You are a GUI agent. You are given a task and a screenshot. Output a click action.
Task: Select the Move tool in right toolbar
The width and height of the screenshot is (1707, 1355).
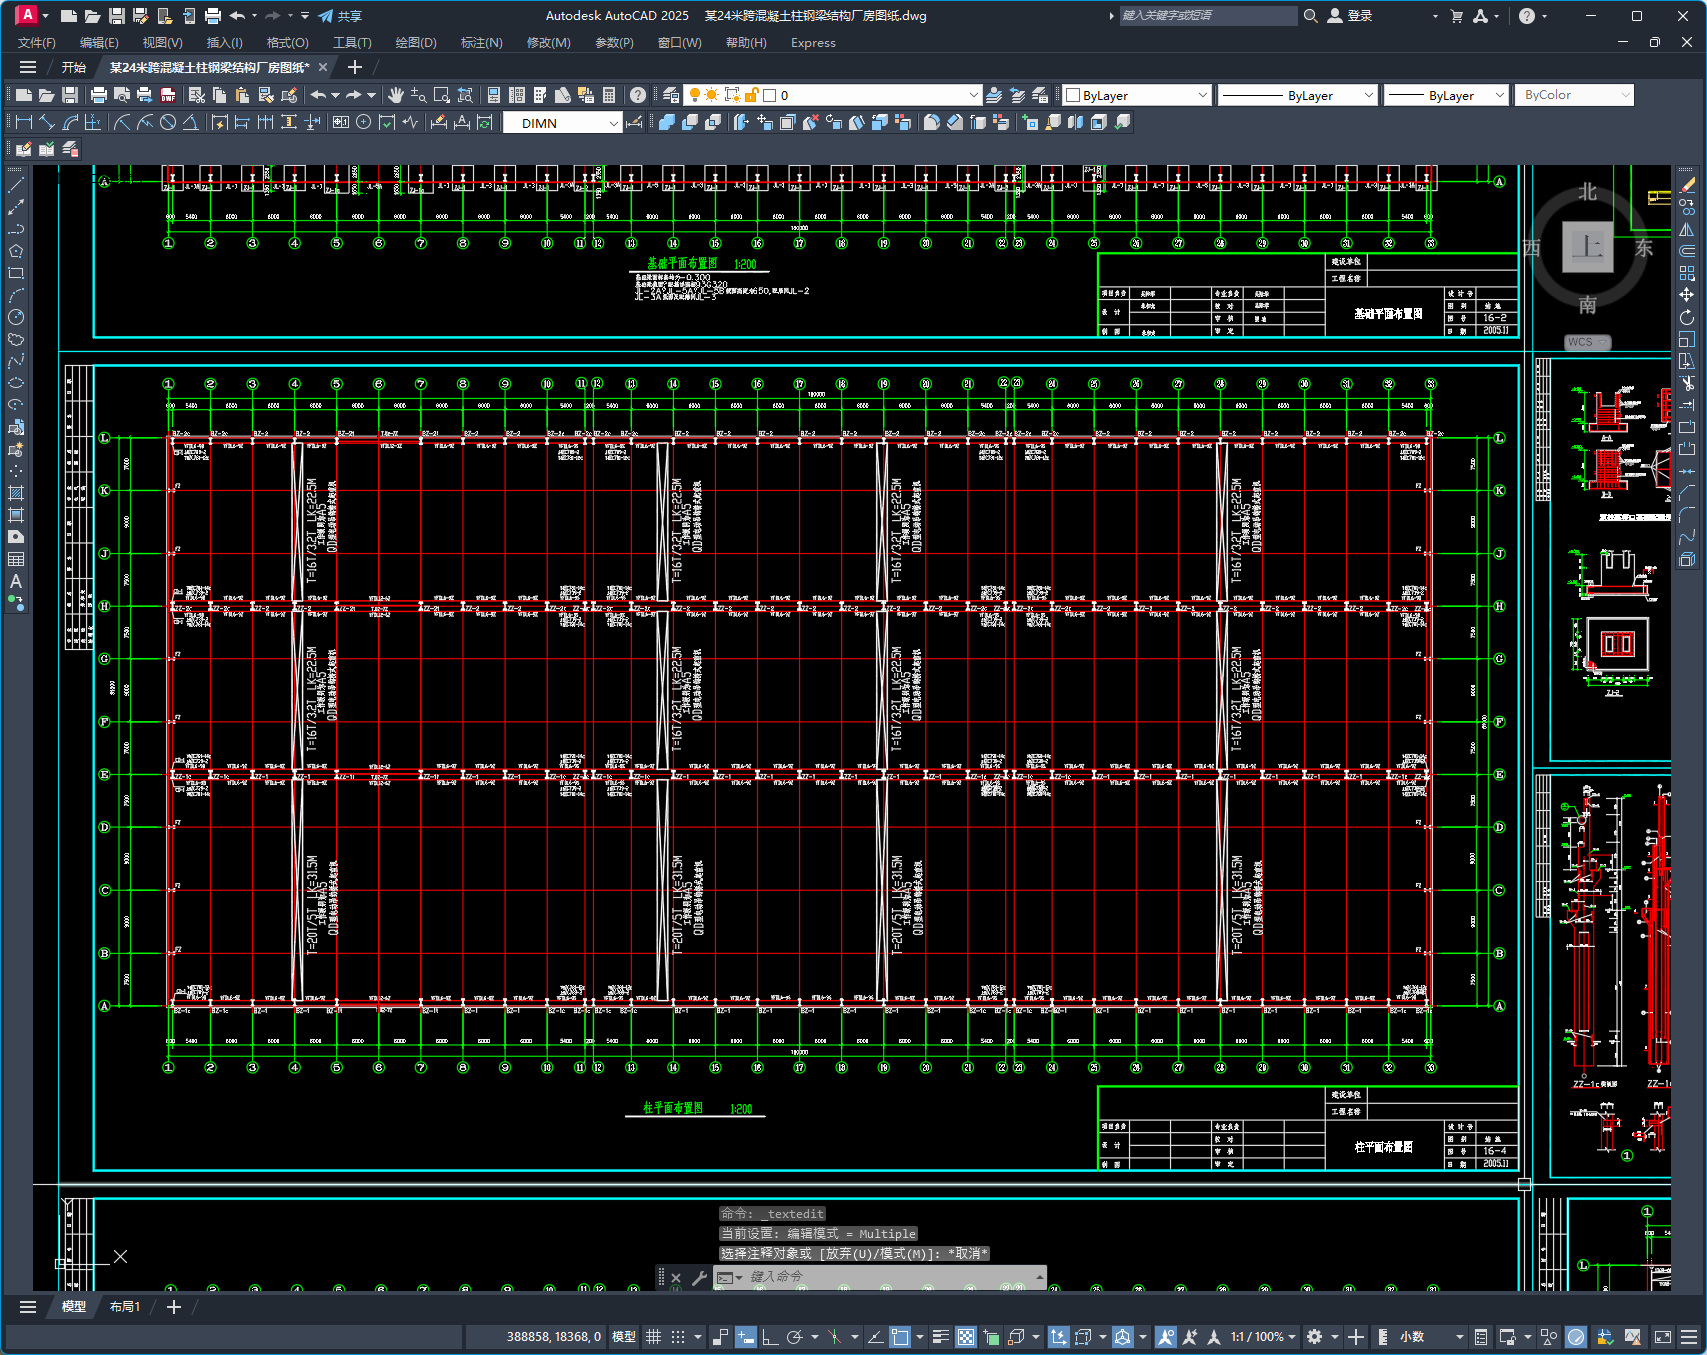(x=1687, y=295)
